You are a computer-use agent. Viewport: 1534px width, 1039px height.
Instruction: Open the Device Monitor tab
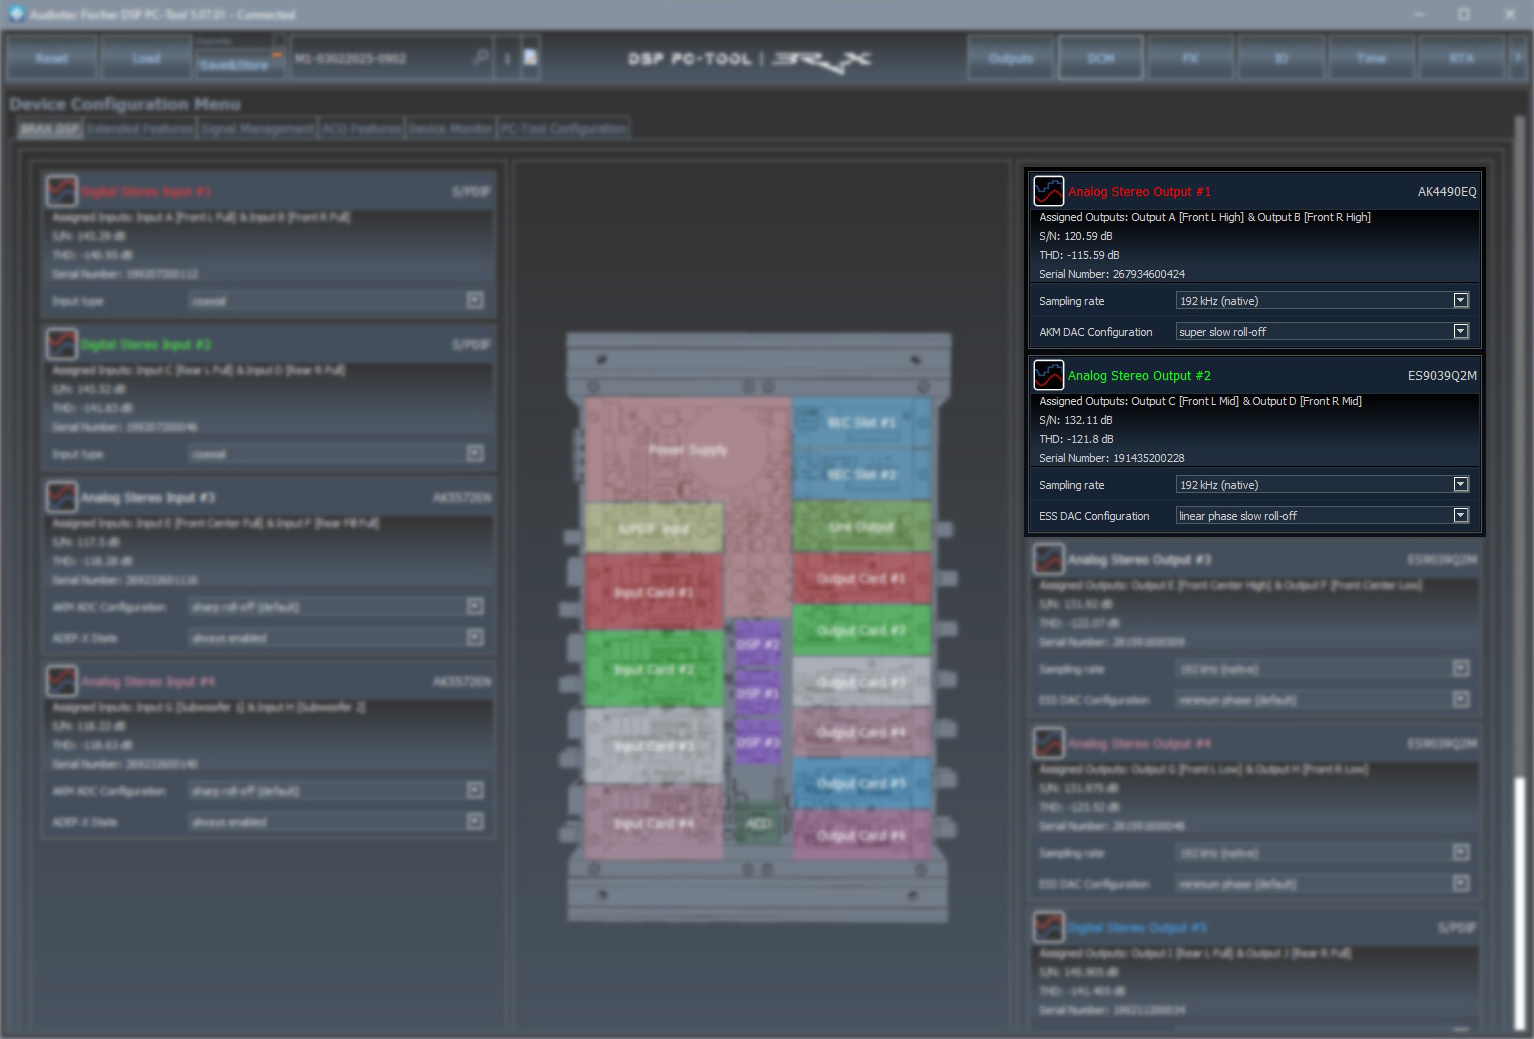point(450,129)
